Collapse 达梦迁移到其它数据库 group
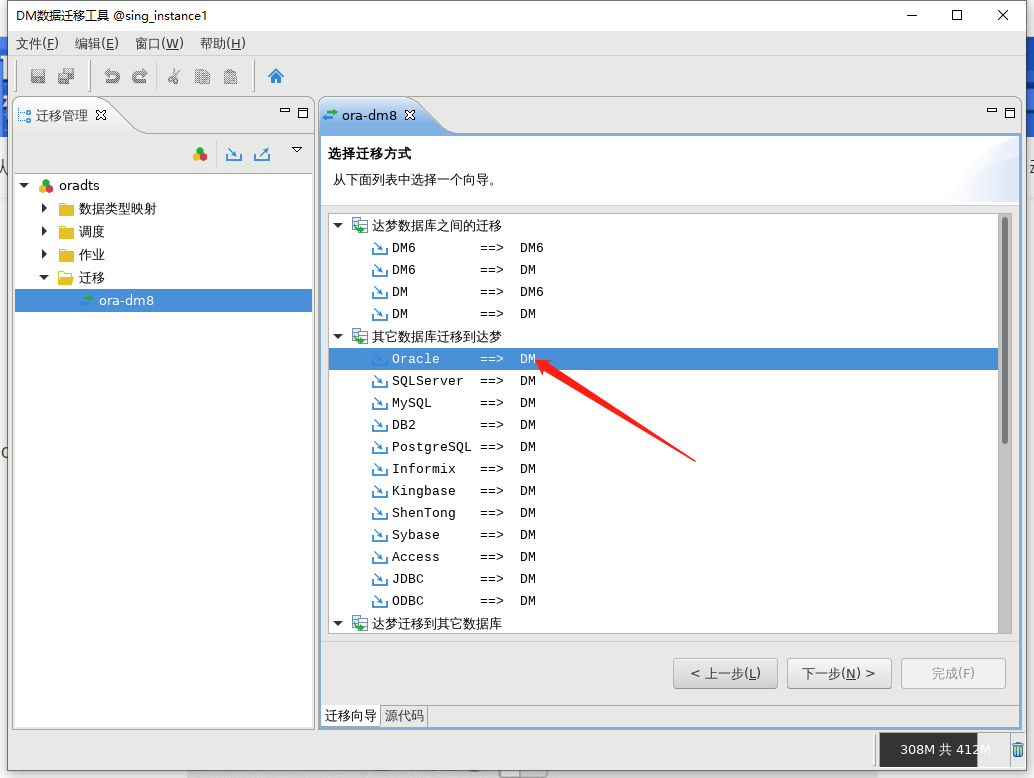1034x778 pixels. point(338,623)
